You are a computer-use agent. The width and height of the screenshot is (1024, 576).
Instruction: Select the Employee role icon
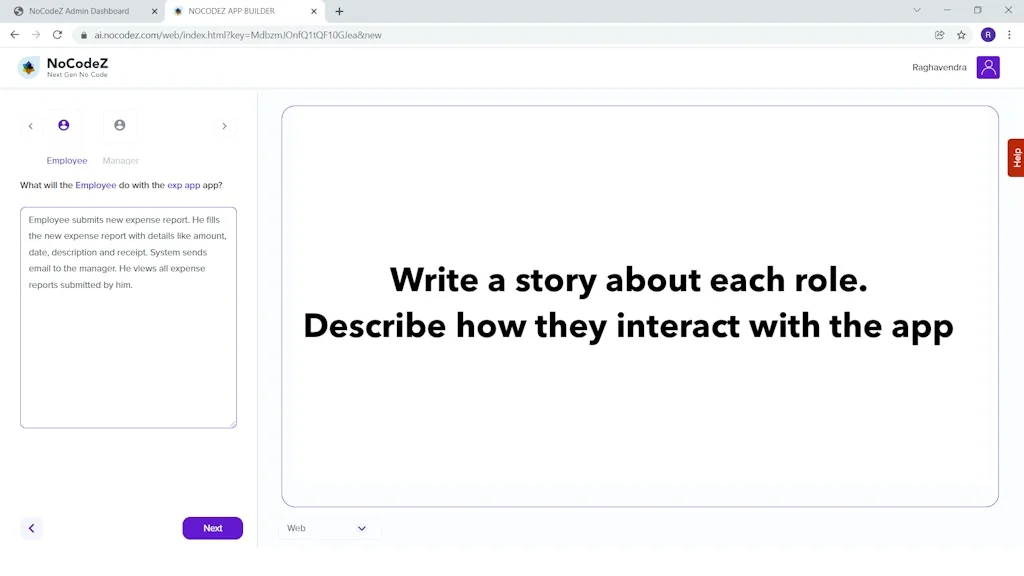[63, 125]
